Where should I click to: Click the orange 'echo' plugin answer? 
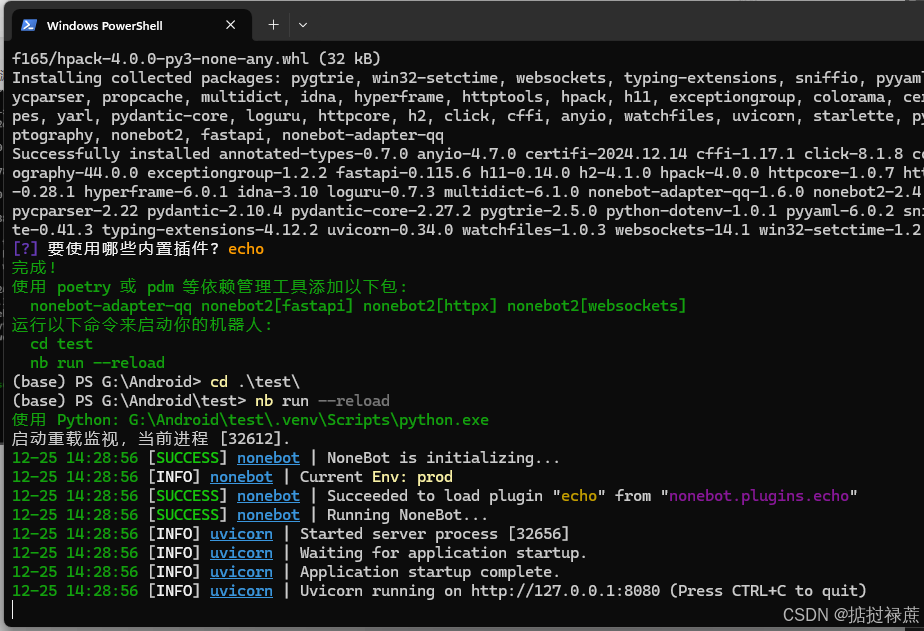click(246, 249)
